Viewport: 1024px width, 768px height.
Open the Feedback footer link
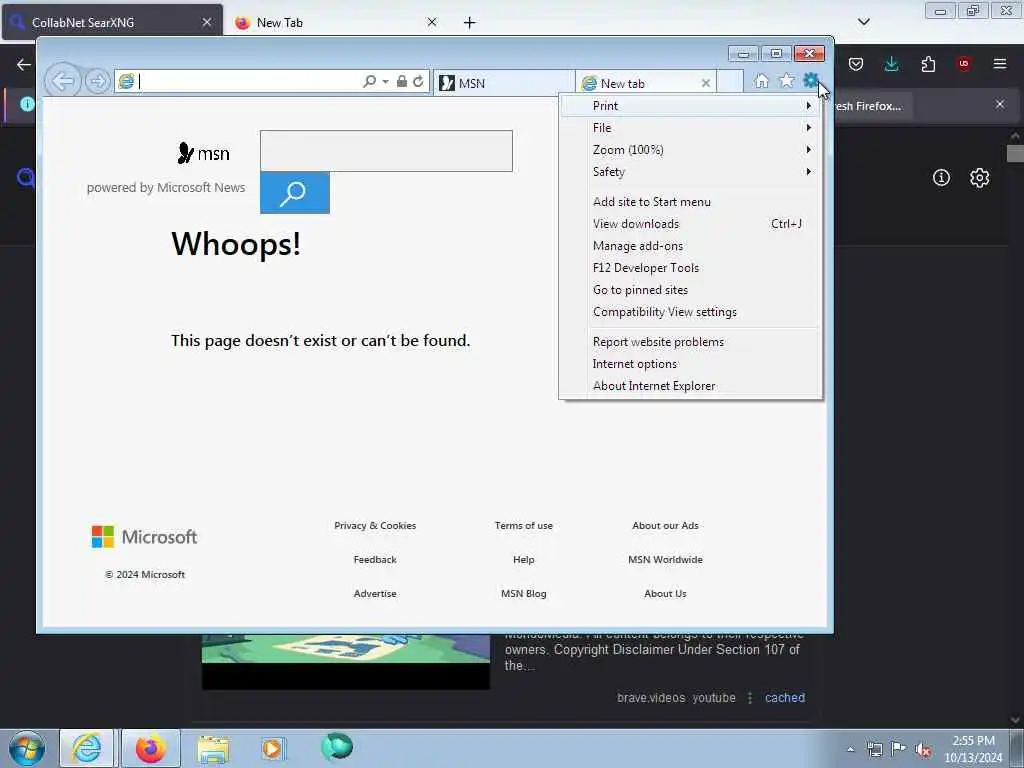tap(375, 560)
